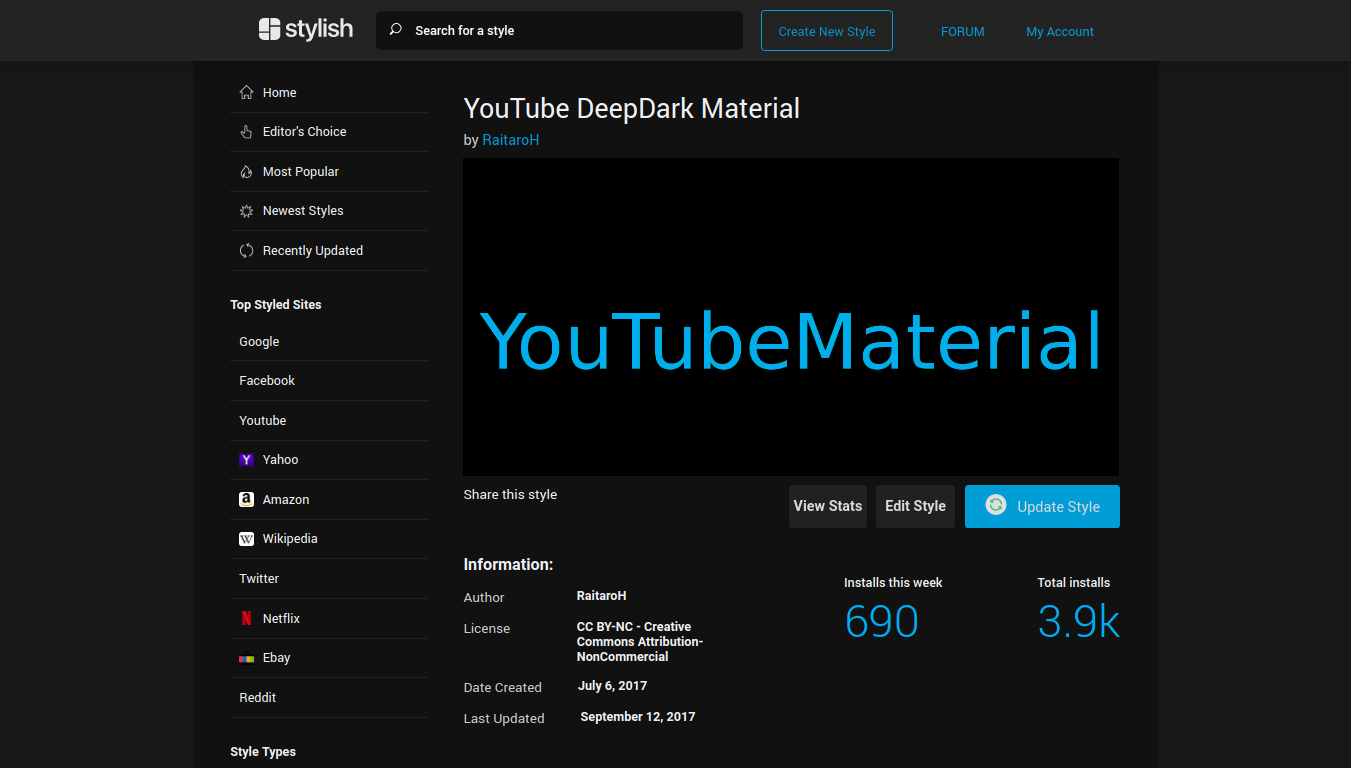Image resolution: width=1351 pixels, height=768 pixels.
Task: Click the search magnifier icon
Action: (396, 30)
